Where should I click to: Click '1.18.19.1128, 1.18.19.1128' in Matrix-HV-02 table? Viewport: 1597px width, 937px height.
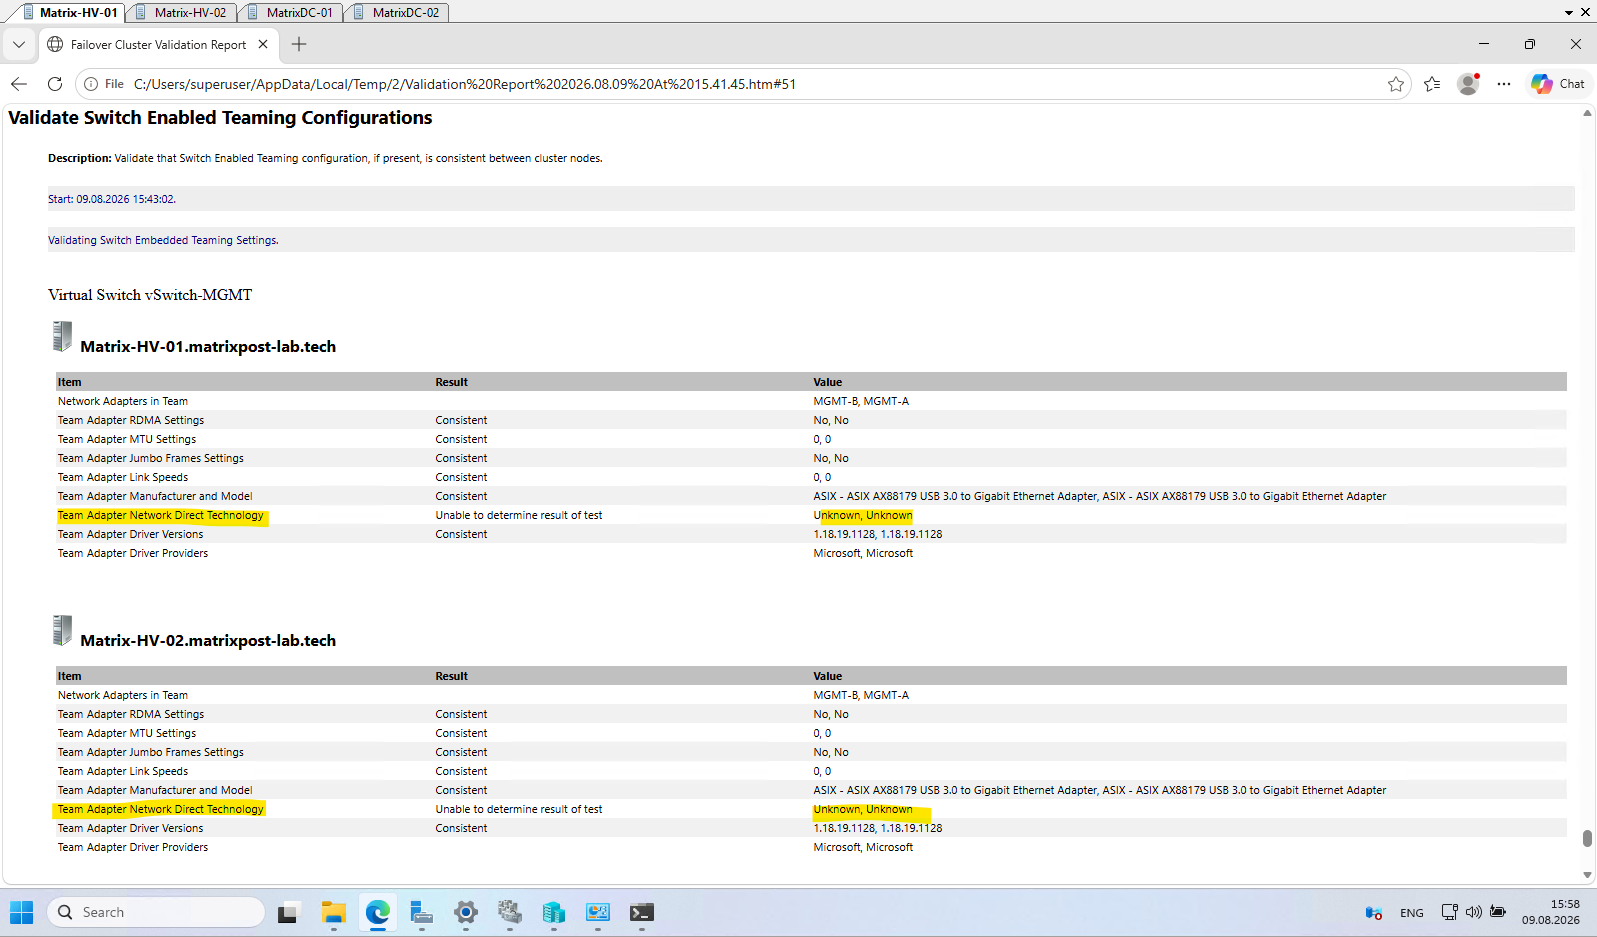click(878, 829)
